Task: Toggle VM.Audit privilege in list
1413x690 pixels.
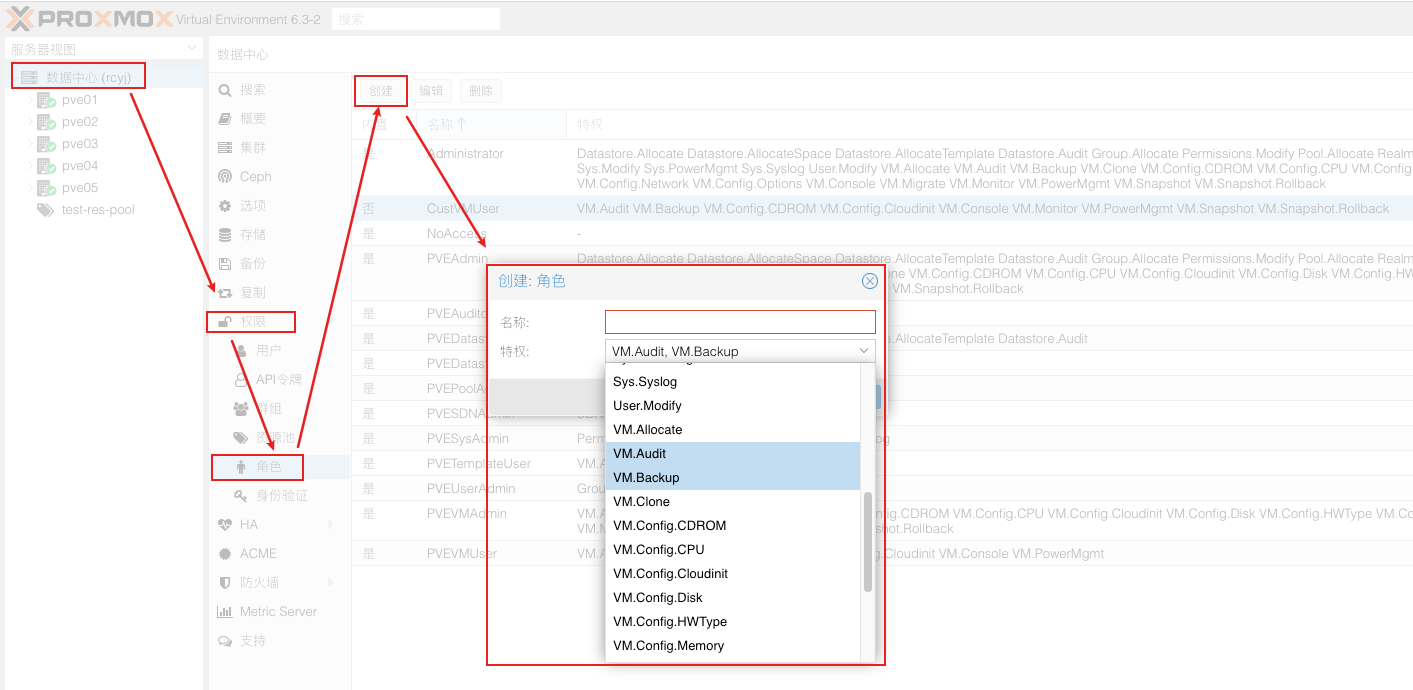Action: [x=734, y=454]
